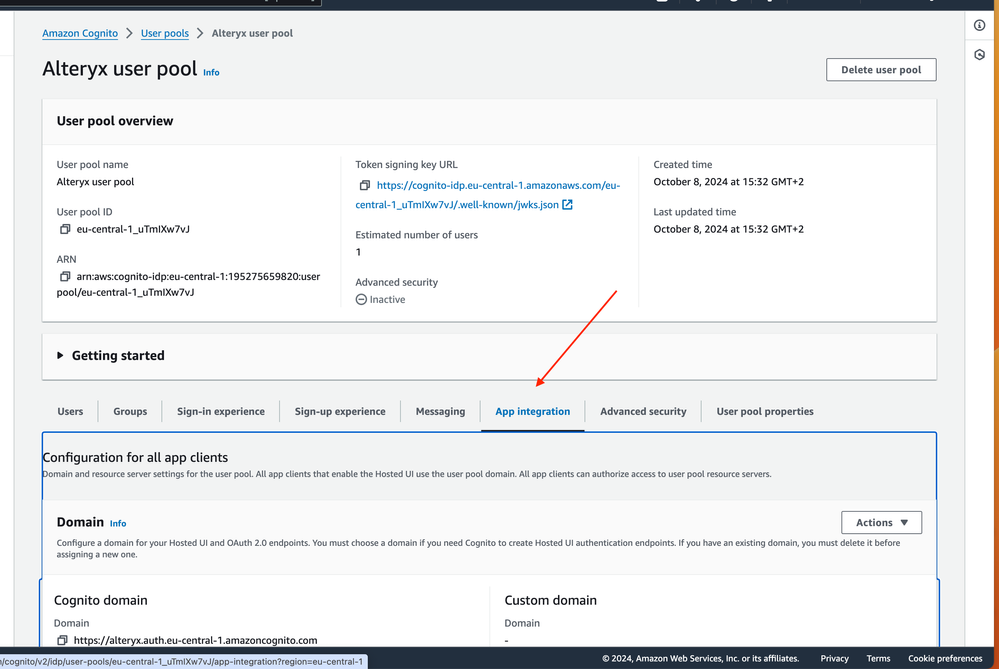Open Amazon Cognito breadcrumb link

pos(80,33)
